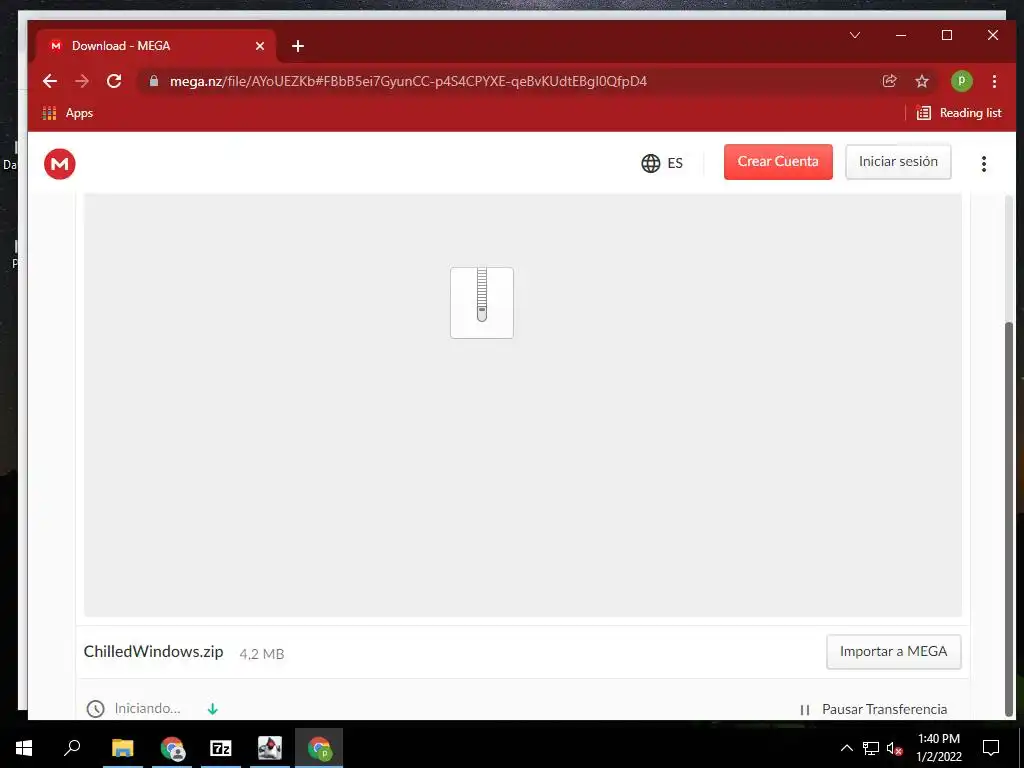Click active Chrome icon with p badge
The width and height of the screenshot is (1024, 768).
click(319, 748)
